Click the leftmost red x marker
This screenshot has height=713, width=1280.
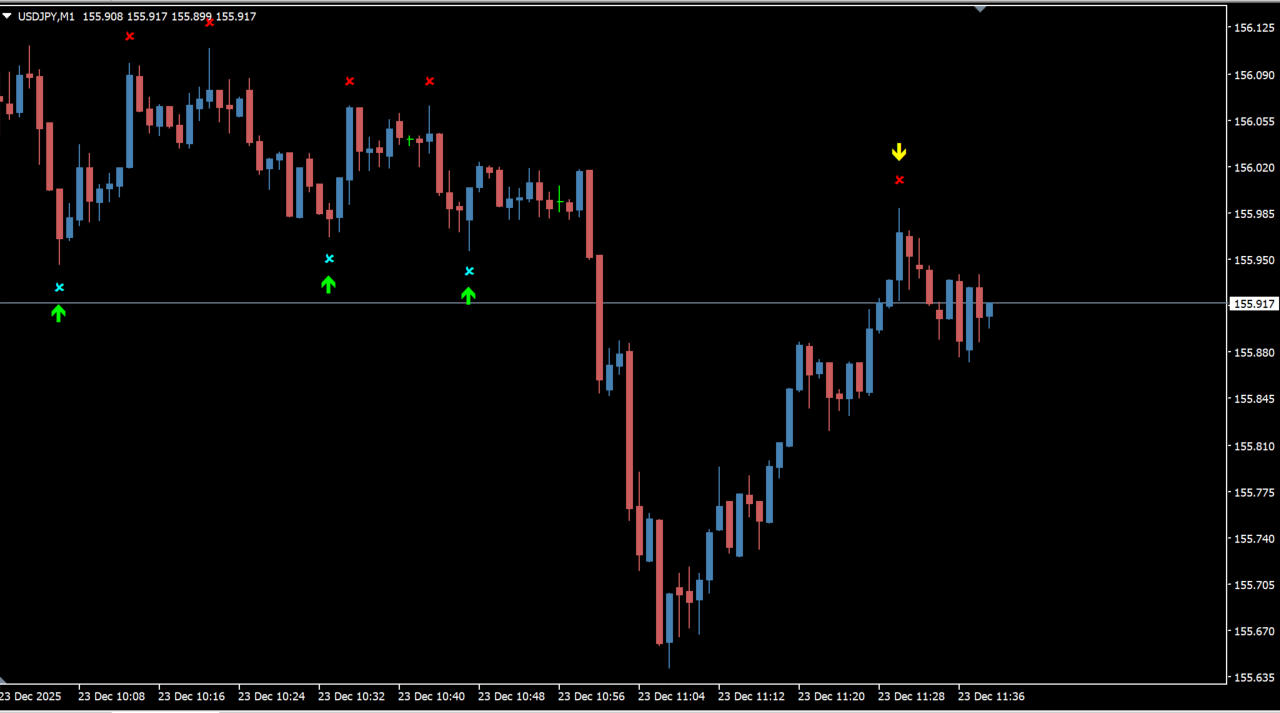129,37
